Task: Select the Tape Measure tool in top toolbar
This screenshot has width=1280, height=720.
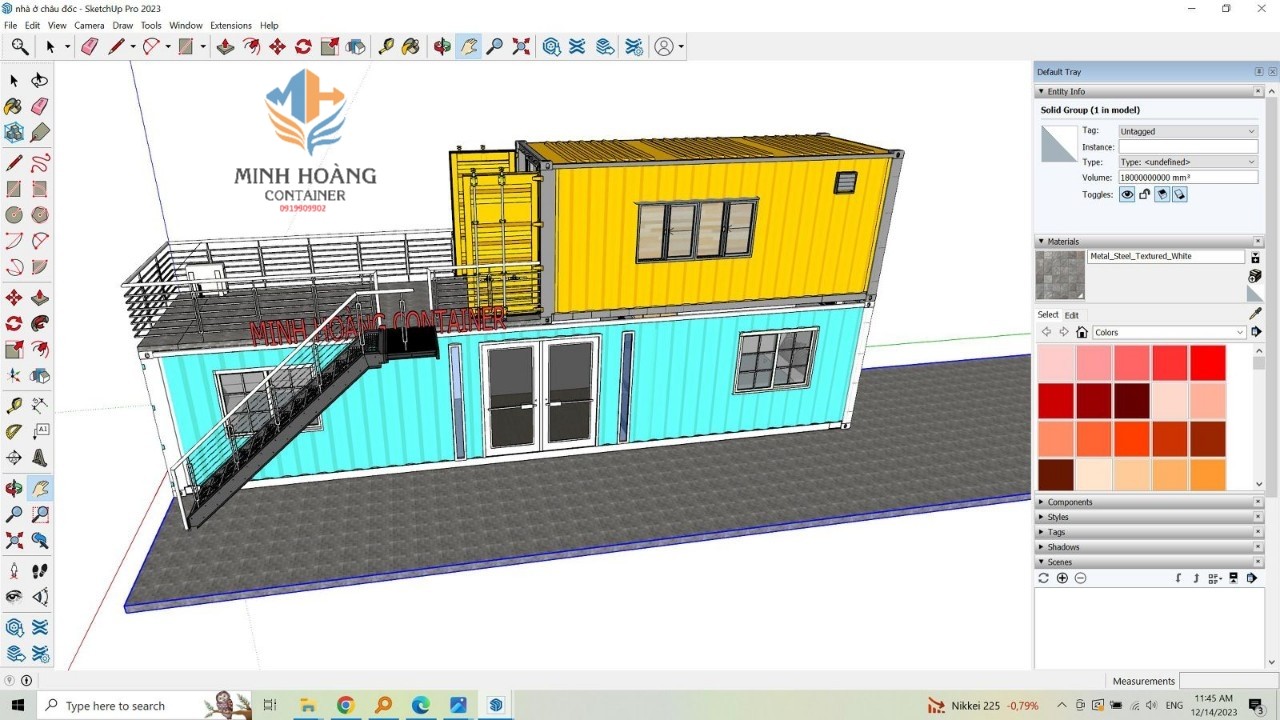Action: point(385,47)
